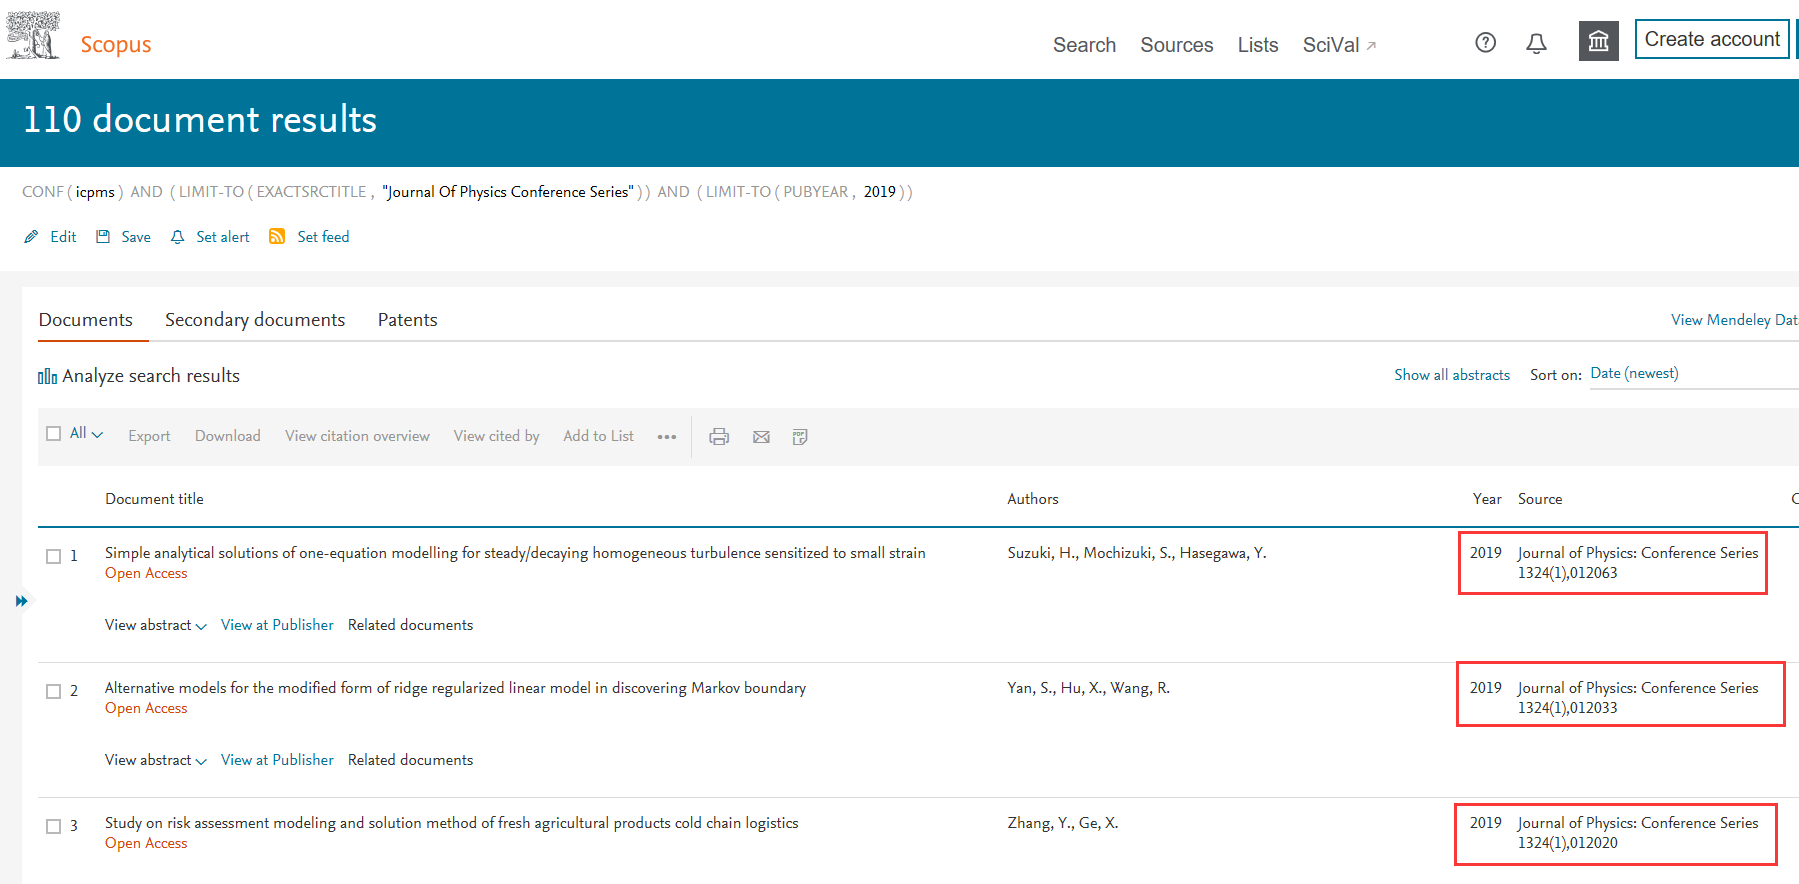This screenshot has height=884, width=1799.
Task: Open the Markov boundary paper title
Action: tap(455, 688)
